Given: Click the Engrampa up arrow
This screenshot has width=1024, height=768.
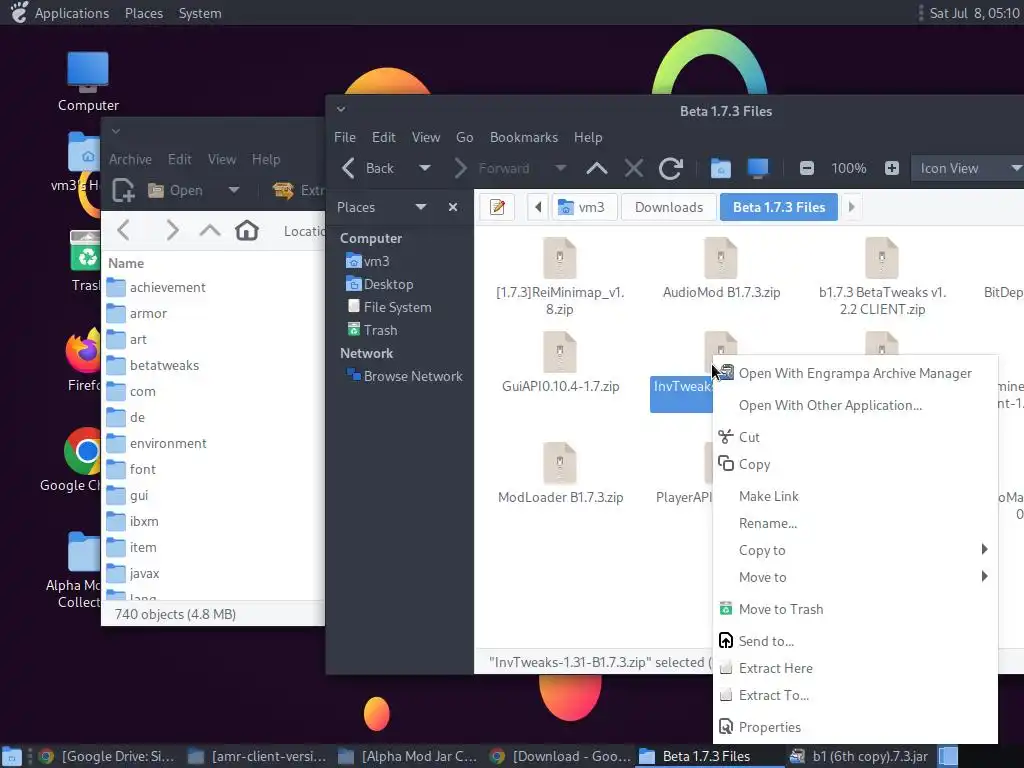Looking at the screenshot, I should click(x=210, y=231).
